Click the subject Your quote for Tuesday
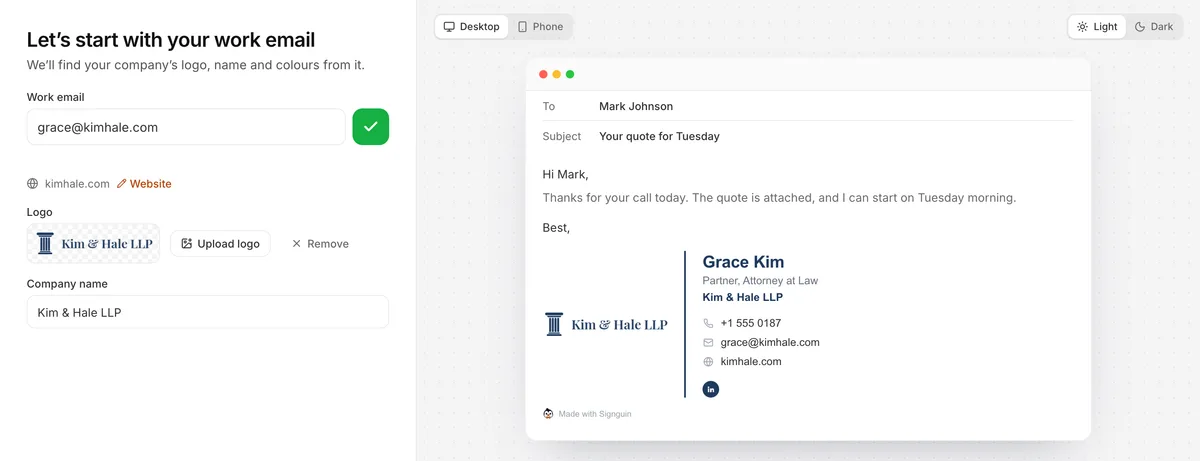The height and width of the screenshot is (461, 1200). [659, 136]
